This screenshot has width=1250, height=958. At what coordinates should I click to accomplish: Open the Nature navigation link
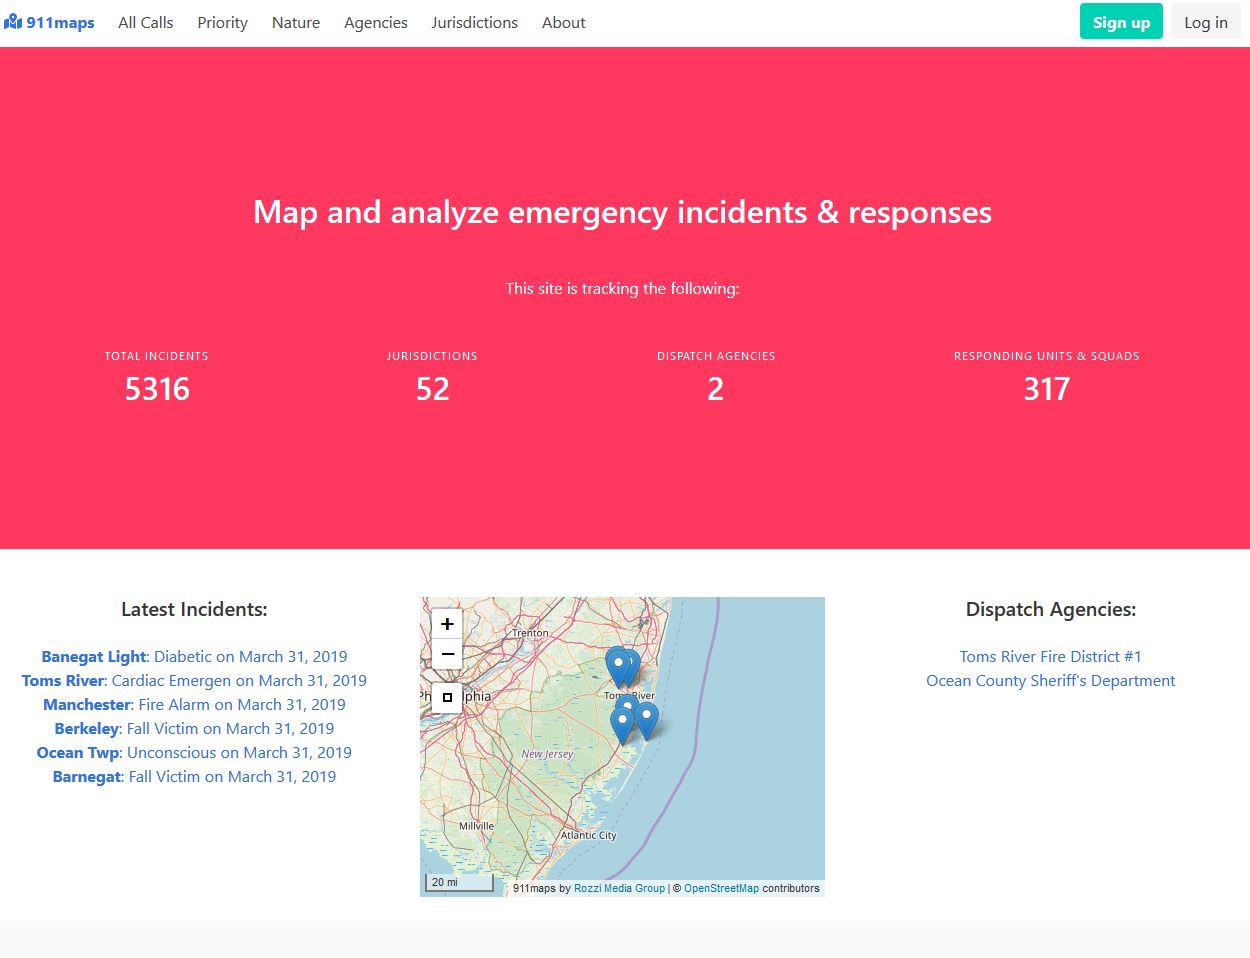[x=296, y=22]
